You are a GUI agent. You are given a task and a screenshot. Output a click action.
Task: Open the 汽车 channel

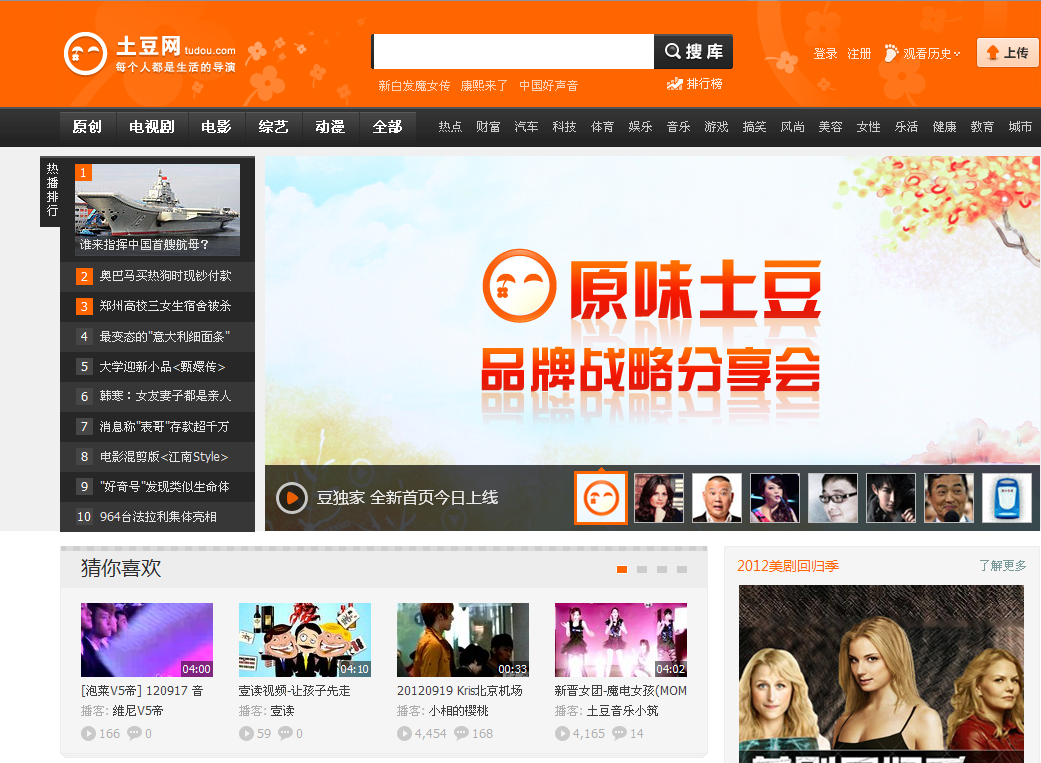526,127
